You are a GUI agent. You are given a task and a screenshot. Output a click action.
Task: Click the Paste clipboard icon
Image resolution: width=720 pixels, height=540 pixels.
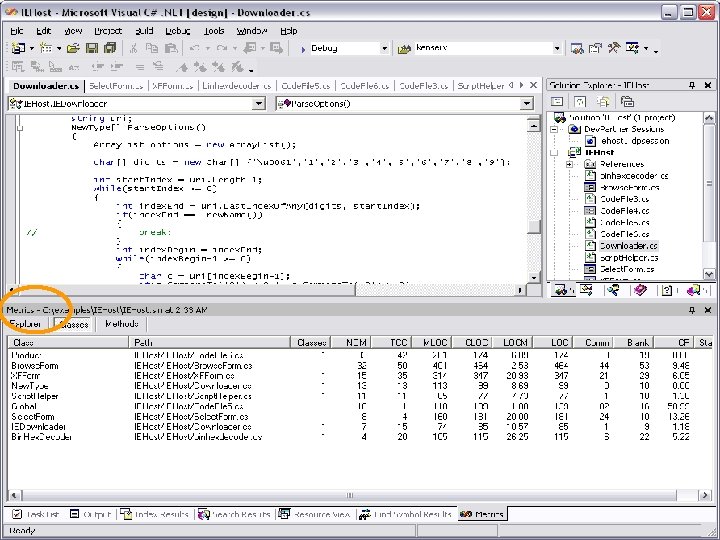(x=171, y=48)
